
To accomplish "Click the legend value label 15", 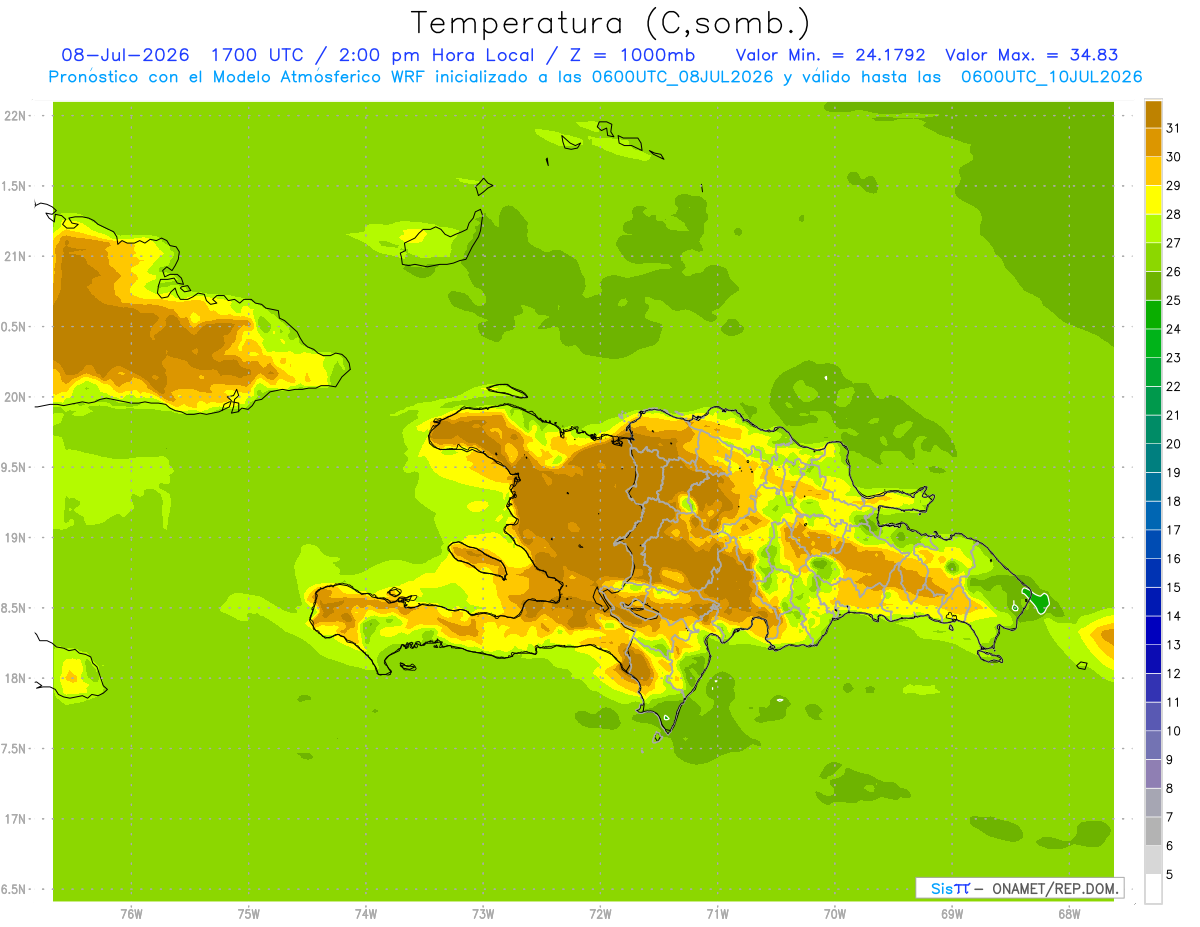I will point(1173,587).
